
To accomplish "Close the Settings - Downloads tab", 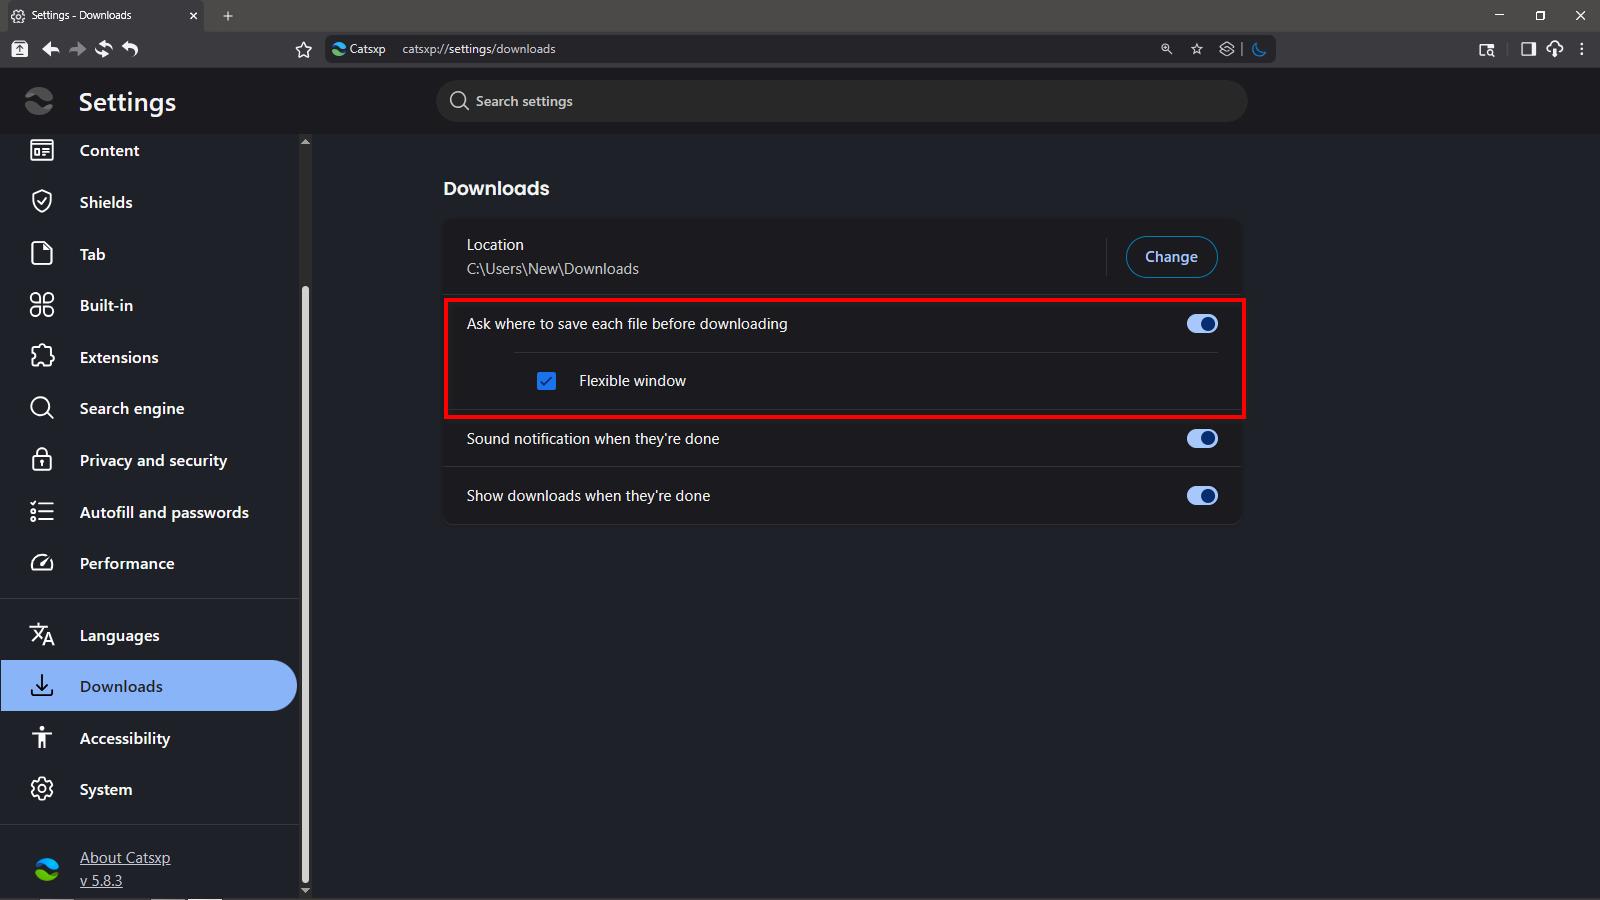I will pos(194,16).
